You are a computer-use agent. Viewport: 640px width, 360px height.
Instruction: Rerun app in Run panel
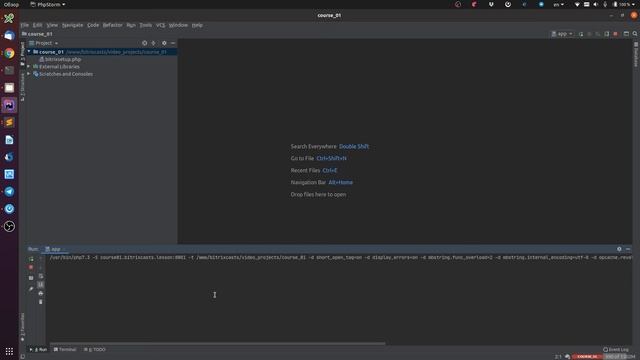31,259
